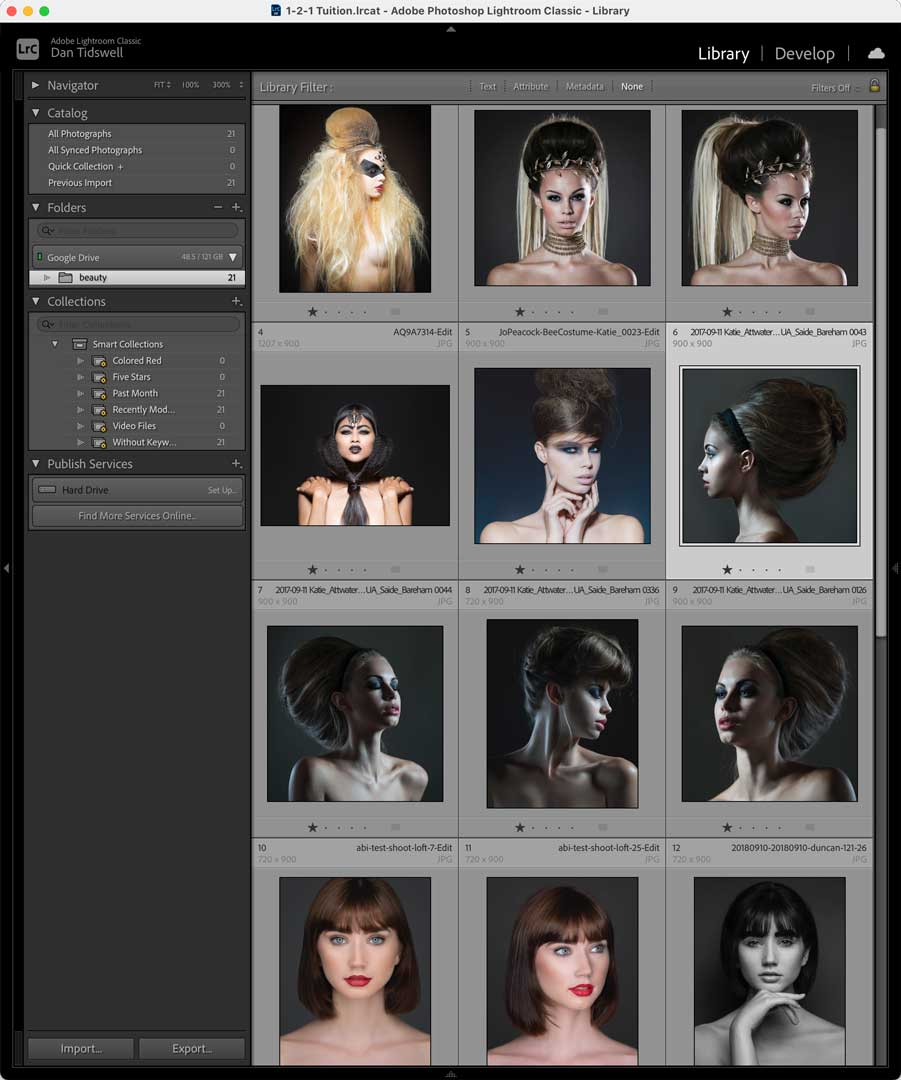Image resolution: width=901 pixels, height=1080 pixels.
Task: Select the Attribute filter tab
Action: coord(531,86)
